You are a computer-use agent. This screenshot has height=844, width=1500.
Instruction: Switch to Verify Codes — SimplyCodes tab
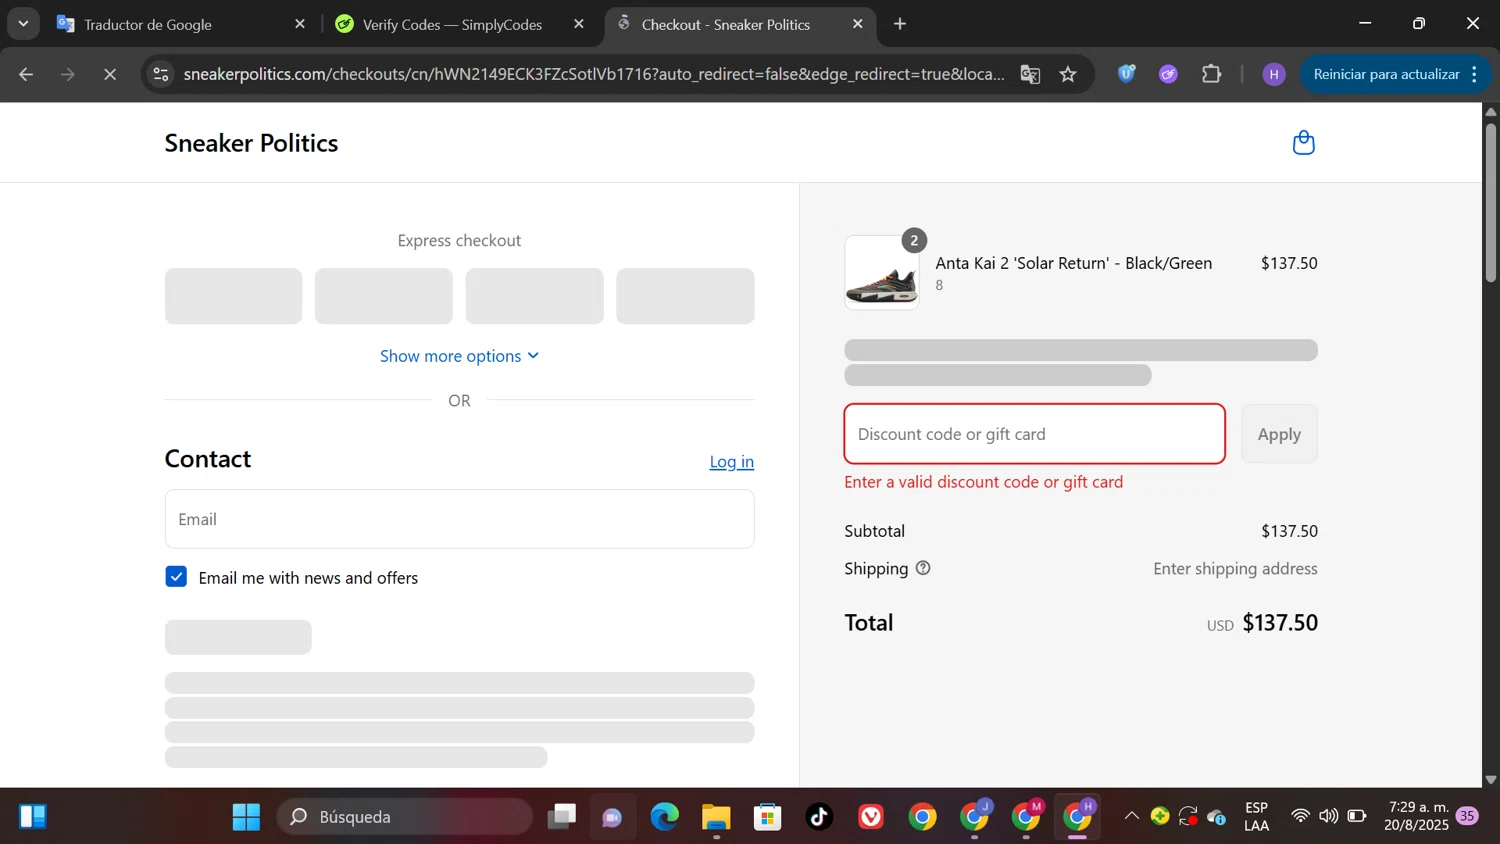click(451, 24)
